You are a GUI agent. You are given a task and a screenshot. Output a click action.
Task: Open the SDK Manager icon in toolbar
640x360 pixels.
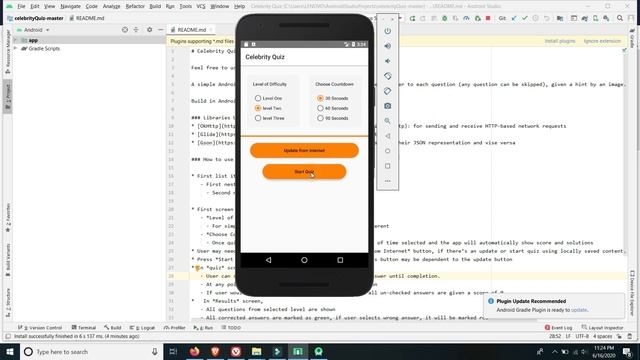tap(606, 18)
